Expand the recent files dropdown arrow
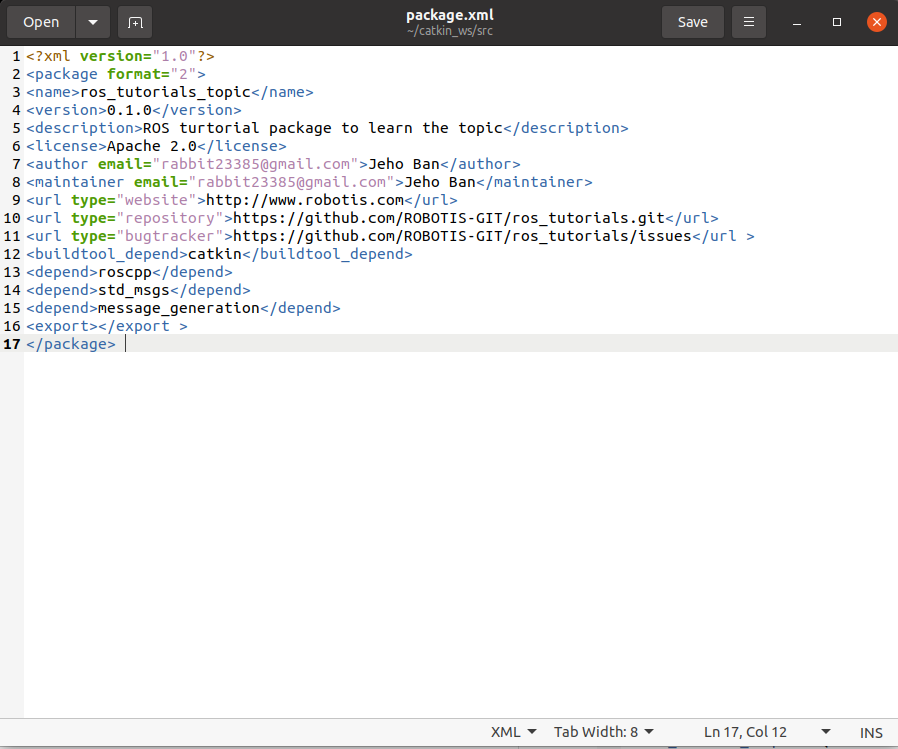Viewport: 898px width, 749px height. (93, 22)
